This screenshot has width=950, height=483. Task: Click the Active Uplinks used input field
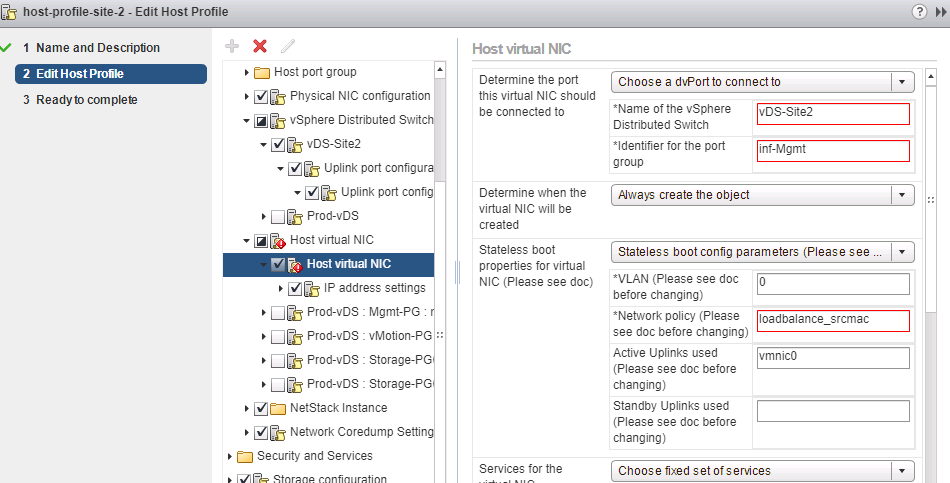[x=833, y=358]
